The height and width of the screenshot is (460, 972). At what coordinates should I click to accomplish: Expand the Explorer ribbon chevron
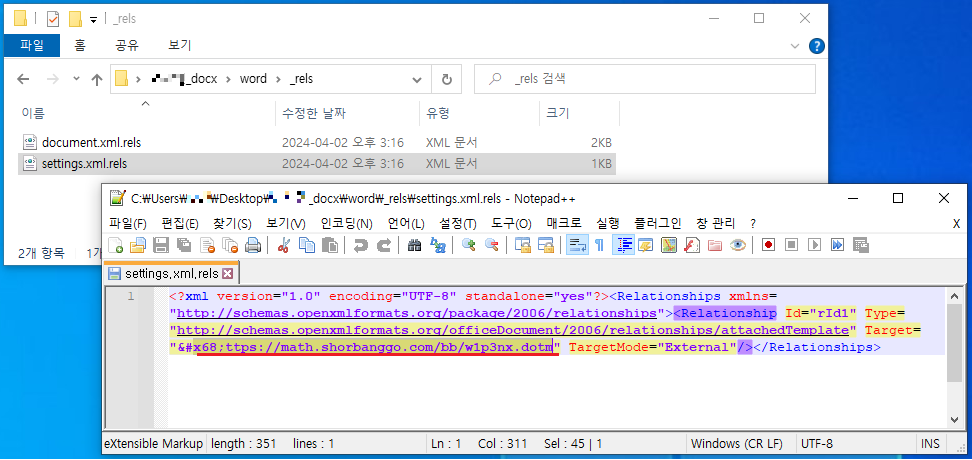[x=795, y=46]
